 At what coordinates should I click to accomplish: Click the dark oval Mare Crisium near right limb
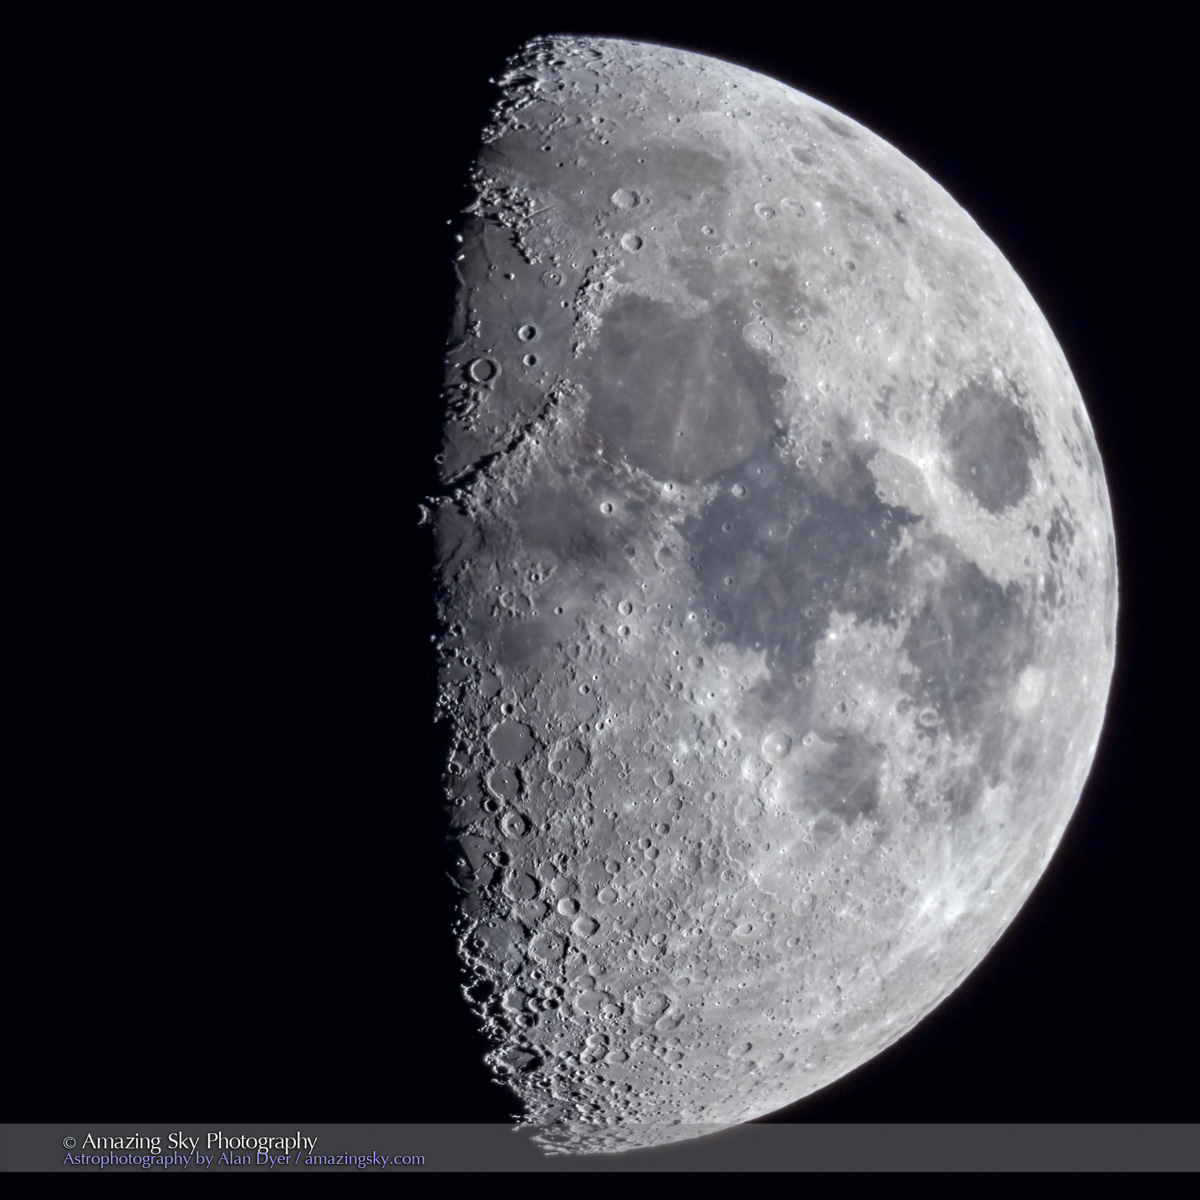pyautogui.click(x=986, y=447)
